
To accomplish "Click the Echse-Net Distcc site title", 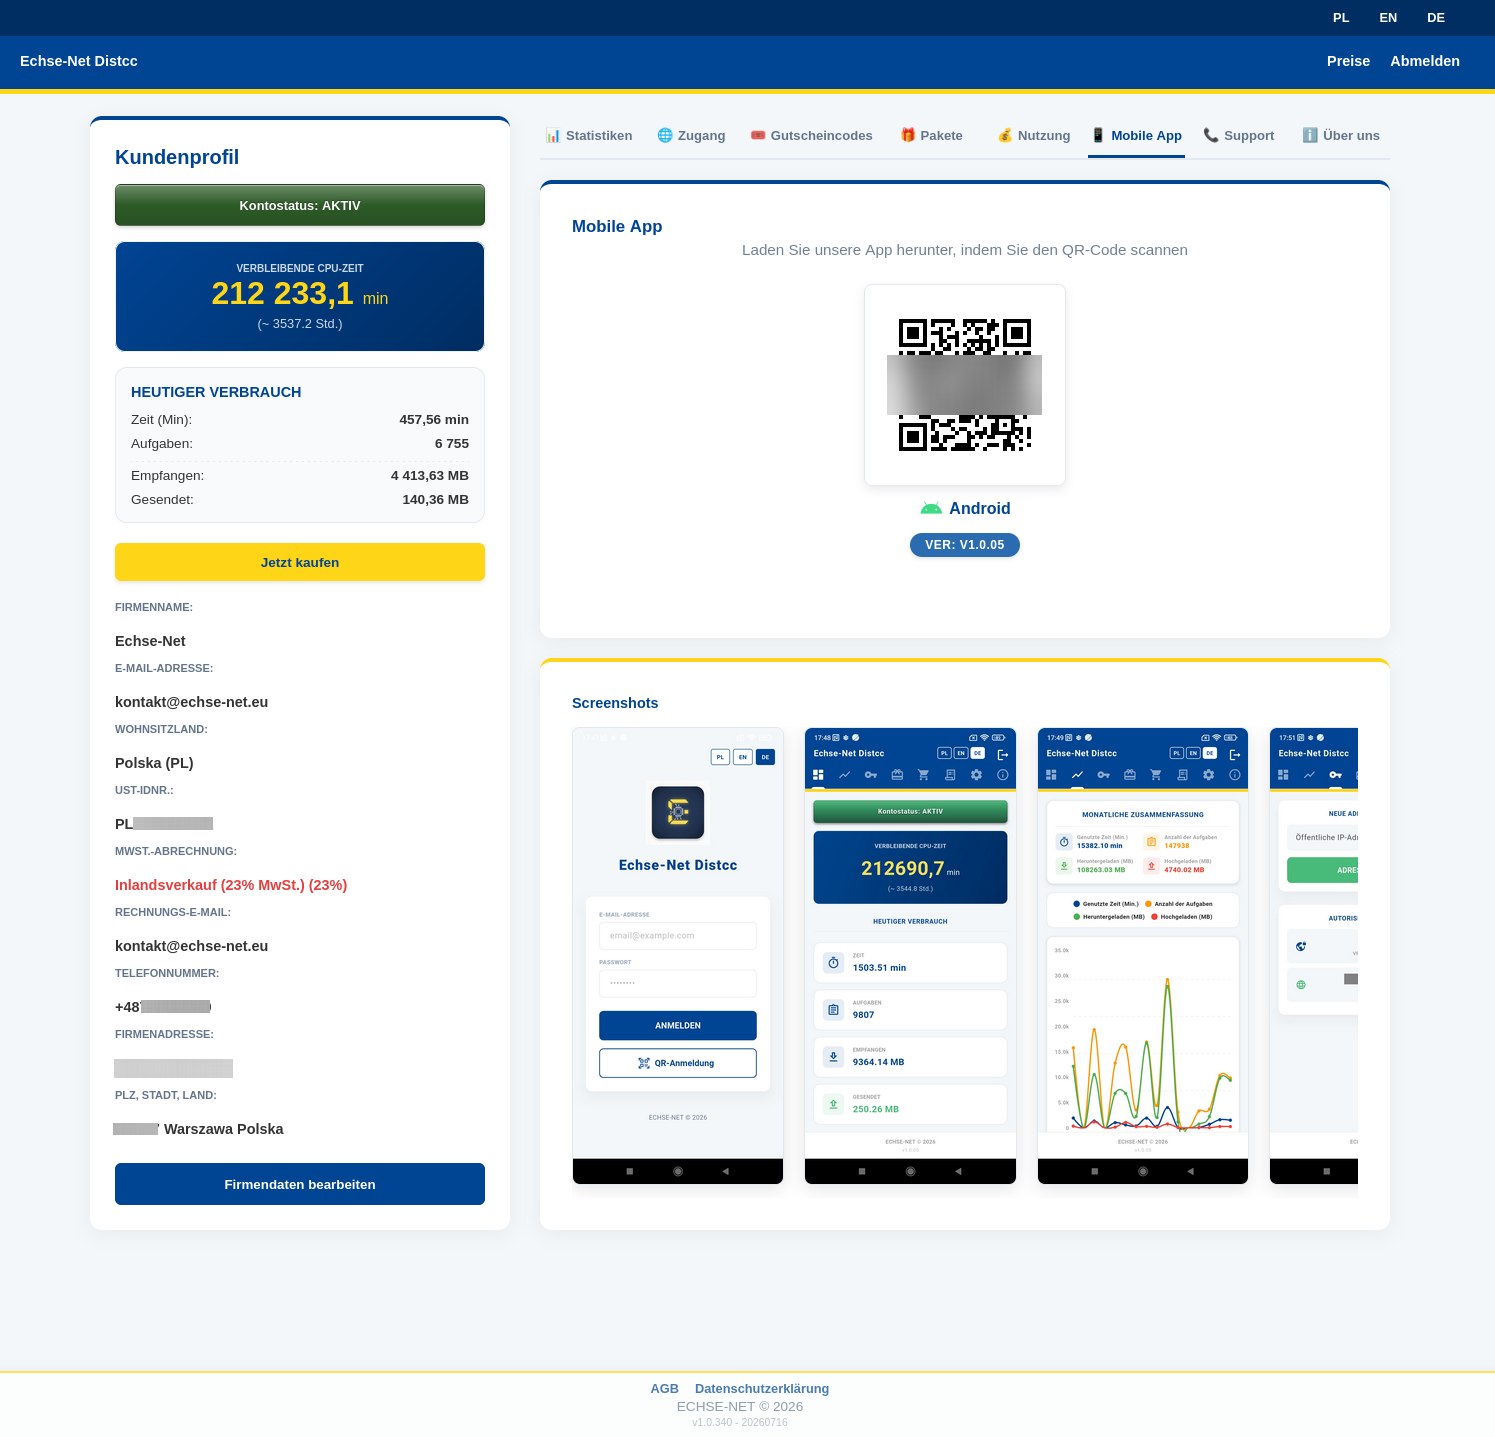I will tap(79, 61).
